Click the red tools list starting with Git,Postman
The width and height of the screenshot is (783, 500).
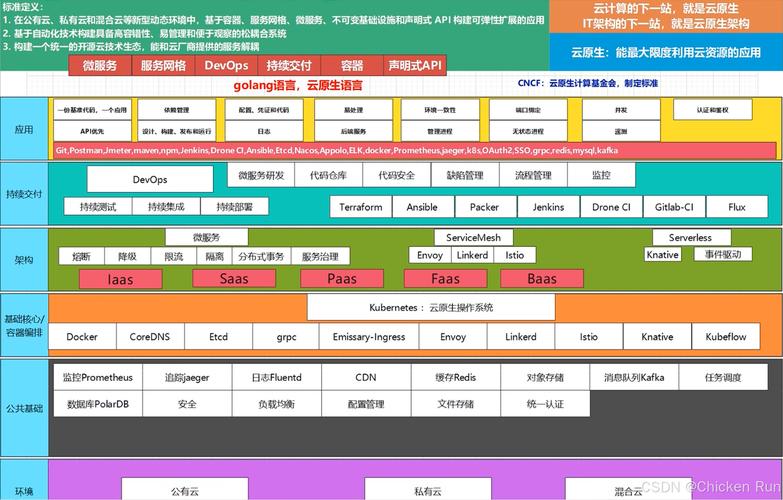(x=414, y=150)
